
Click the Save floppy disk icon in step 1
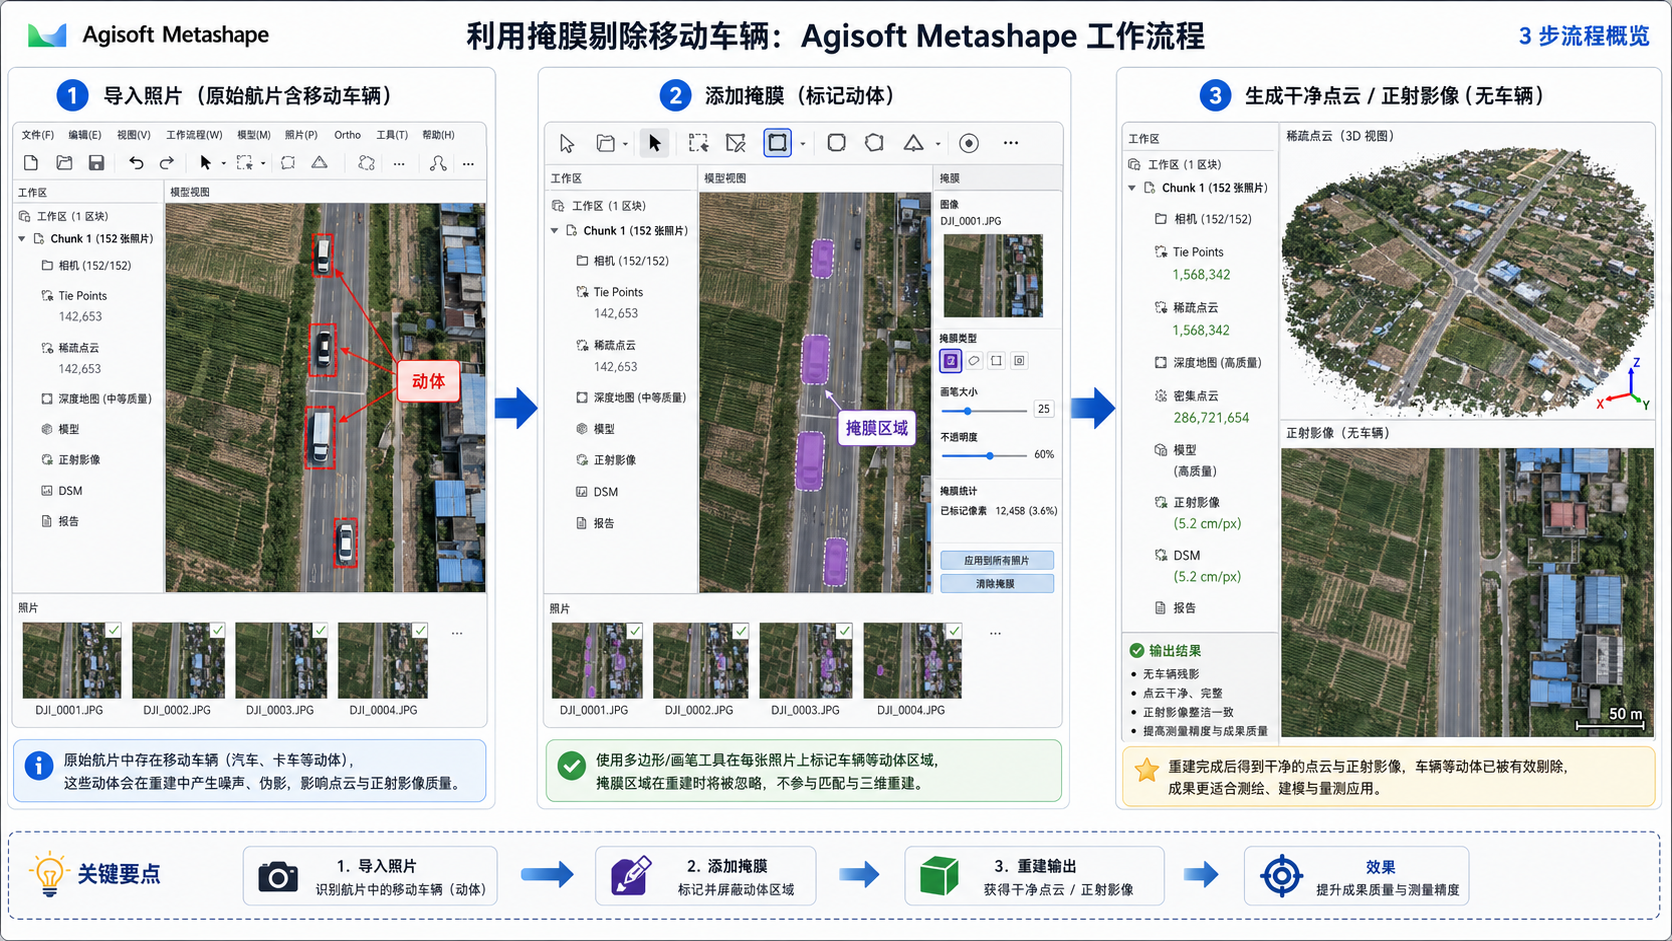(96, 163)
